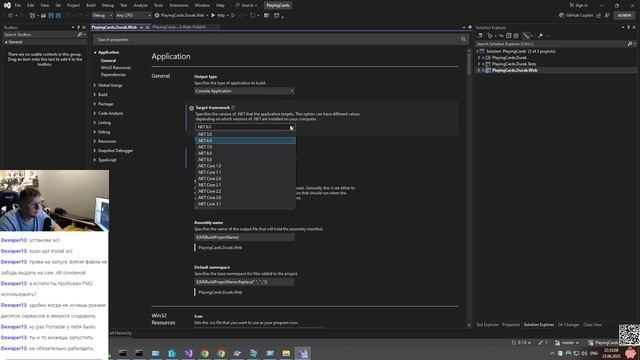Click the Search box in title bar

246,5
